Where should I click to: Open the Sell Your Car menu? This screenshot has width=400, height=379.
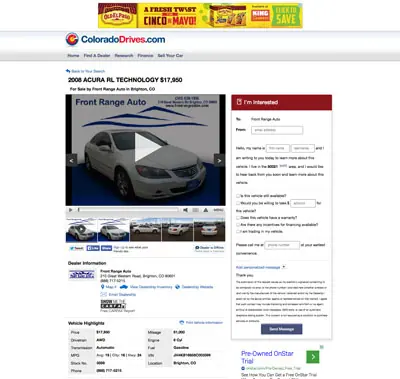(170, 56)
